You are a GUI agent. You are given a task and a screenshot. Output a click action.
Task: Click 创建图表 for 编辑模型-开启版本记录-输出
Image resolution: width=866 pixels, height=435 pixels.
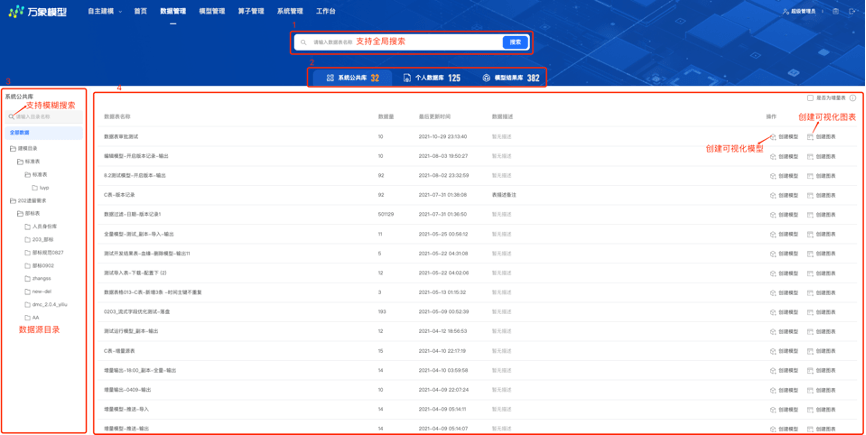(x=821, y=156)
